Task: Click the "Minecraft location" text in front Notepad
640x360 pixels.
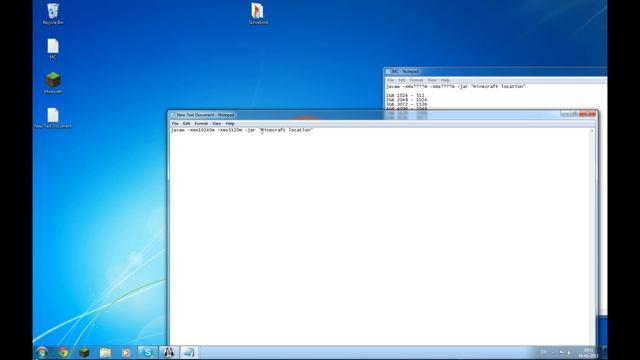Action: point(286,130)
